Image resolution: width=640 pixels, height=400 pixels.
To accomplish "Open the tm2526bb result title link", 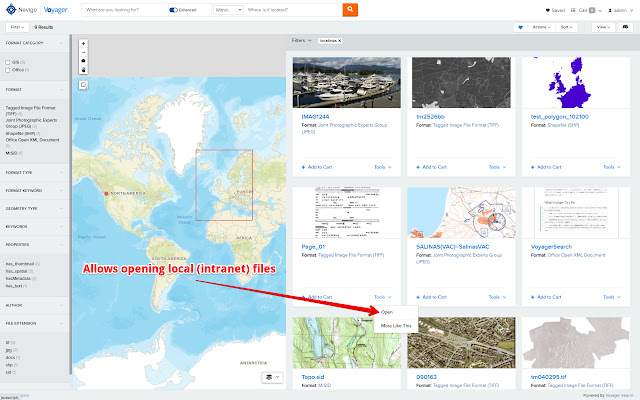I will 430,117.
